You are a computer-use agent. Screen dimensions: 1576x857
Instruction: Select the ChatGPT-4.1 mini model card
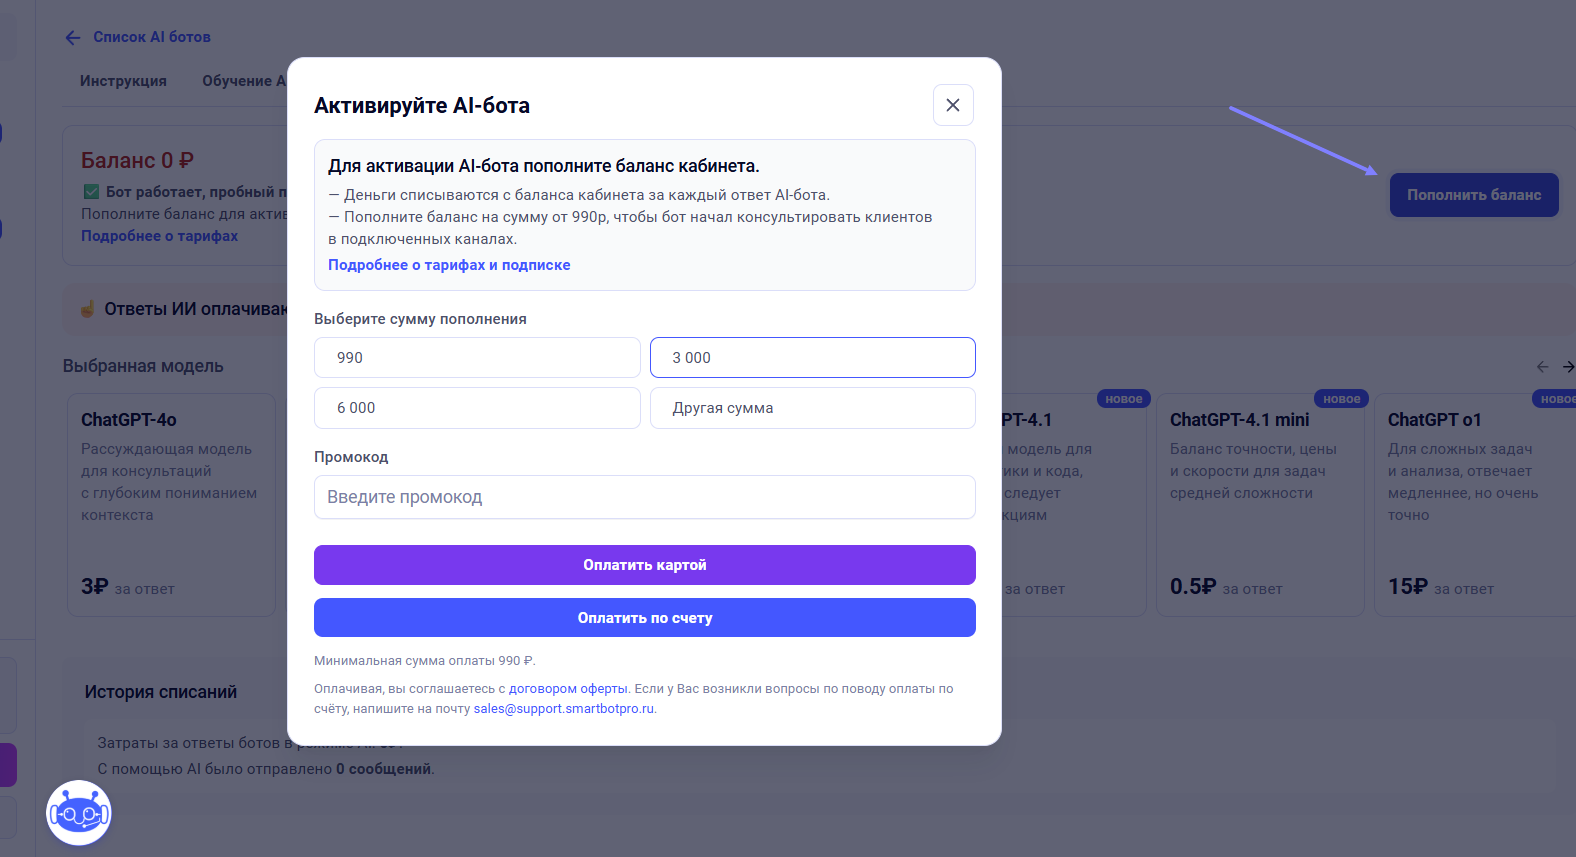[1259, 504]
